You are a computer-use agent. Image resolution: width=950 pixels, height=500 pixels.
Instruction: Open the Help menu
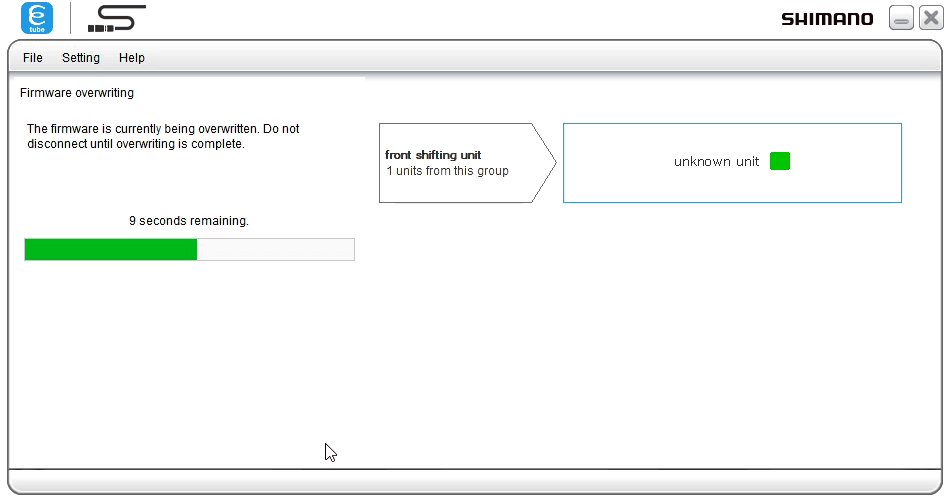(132, 58)
